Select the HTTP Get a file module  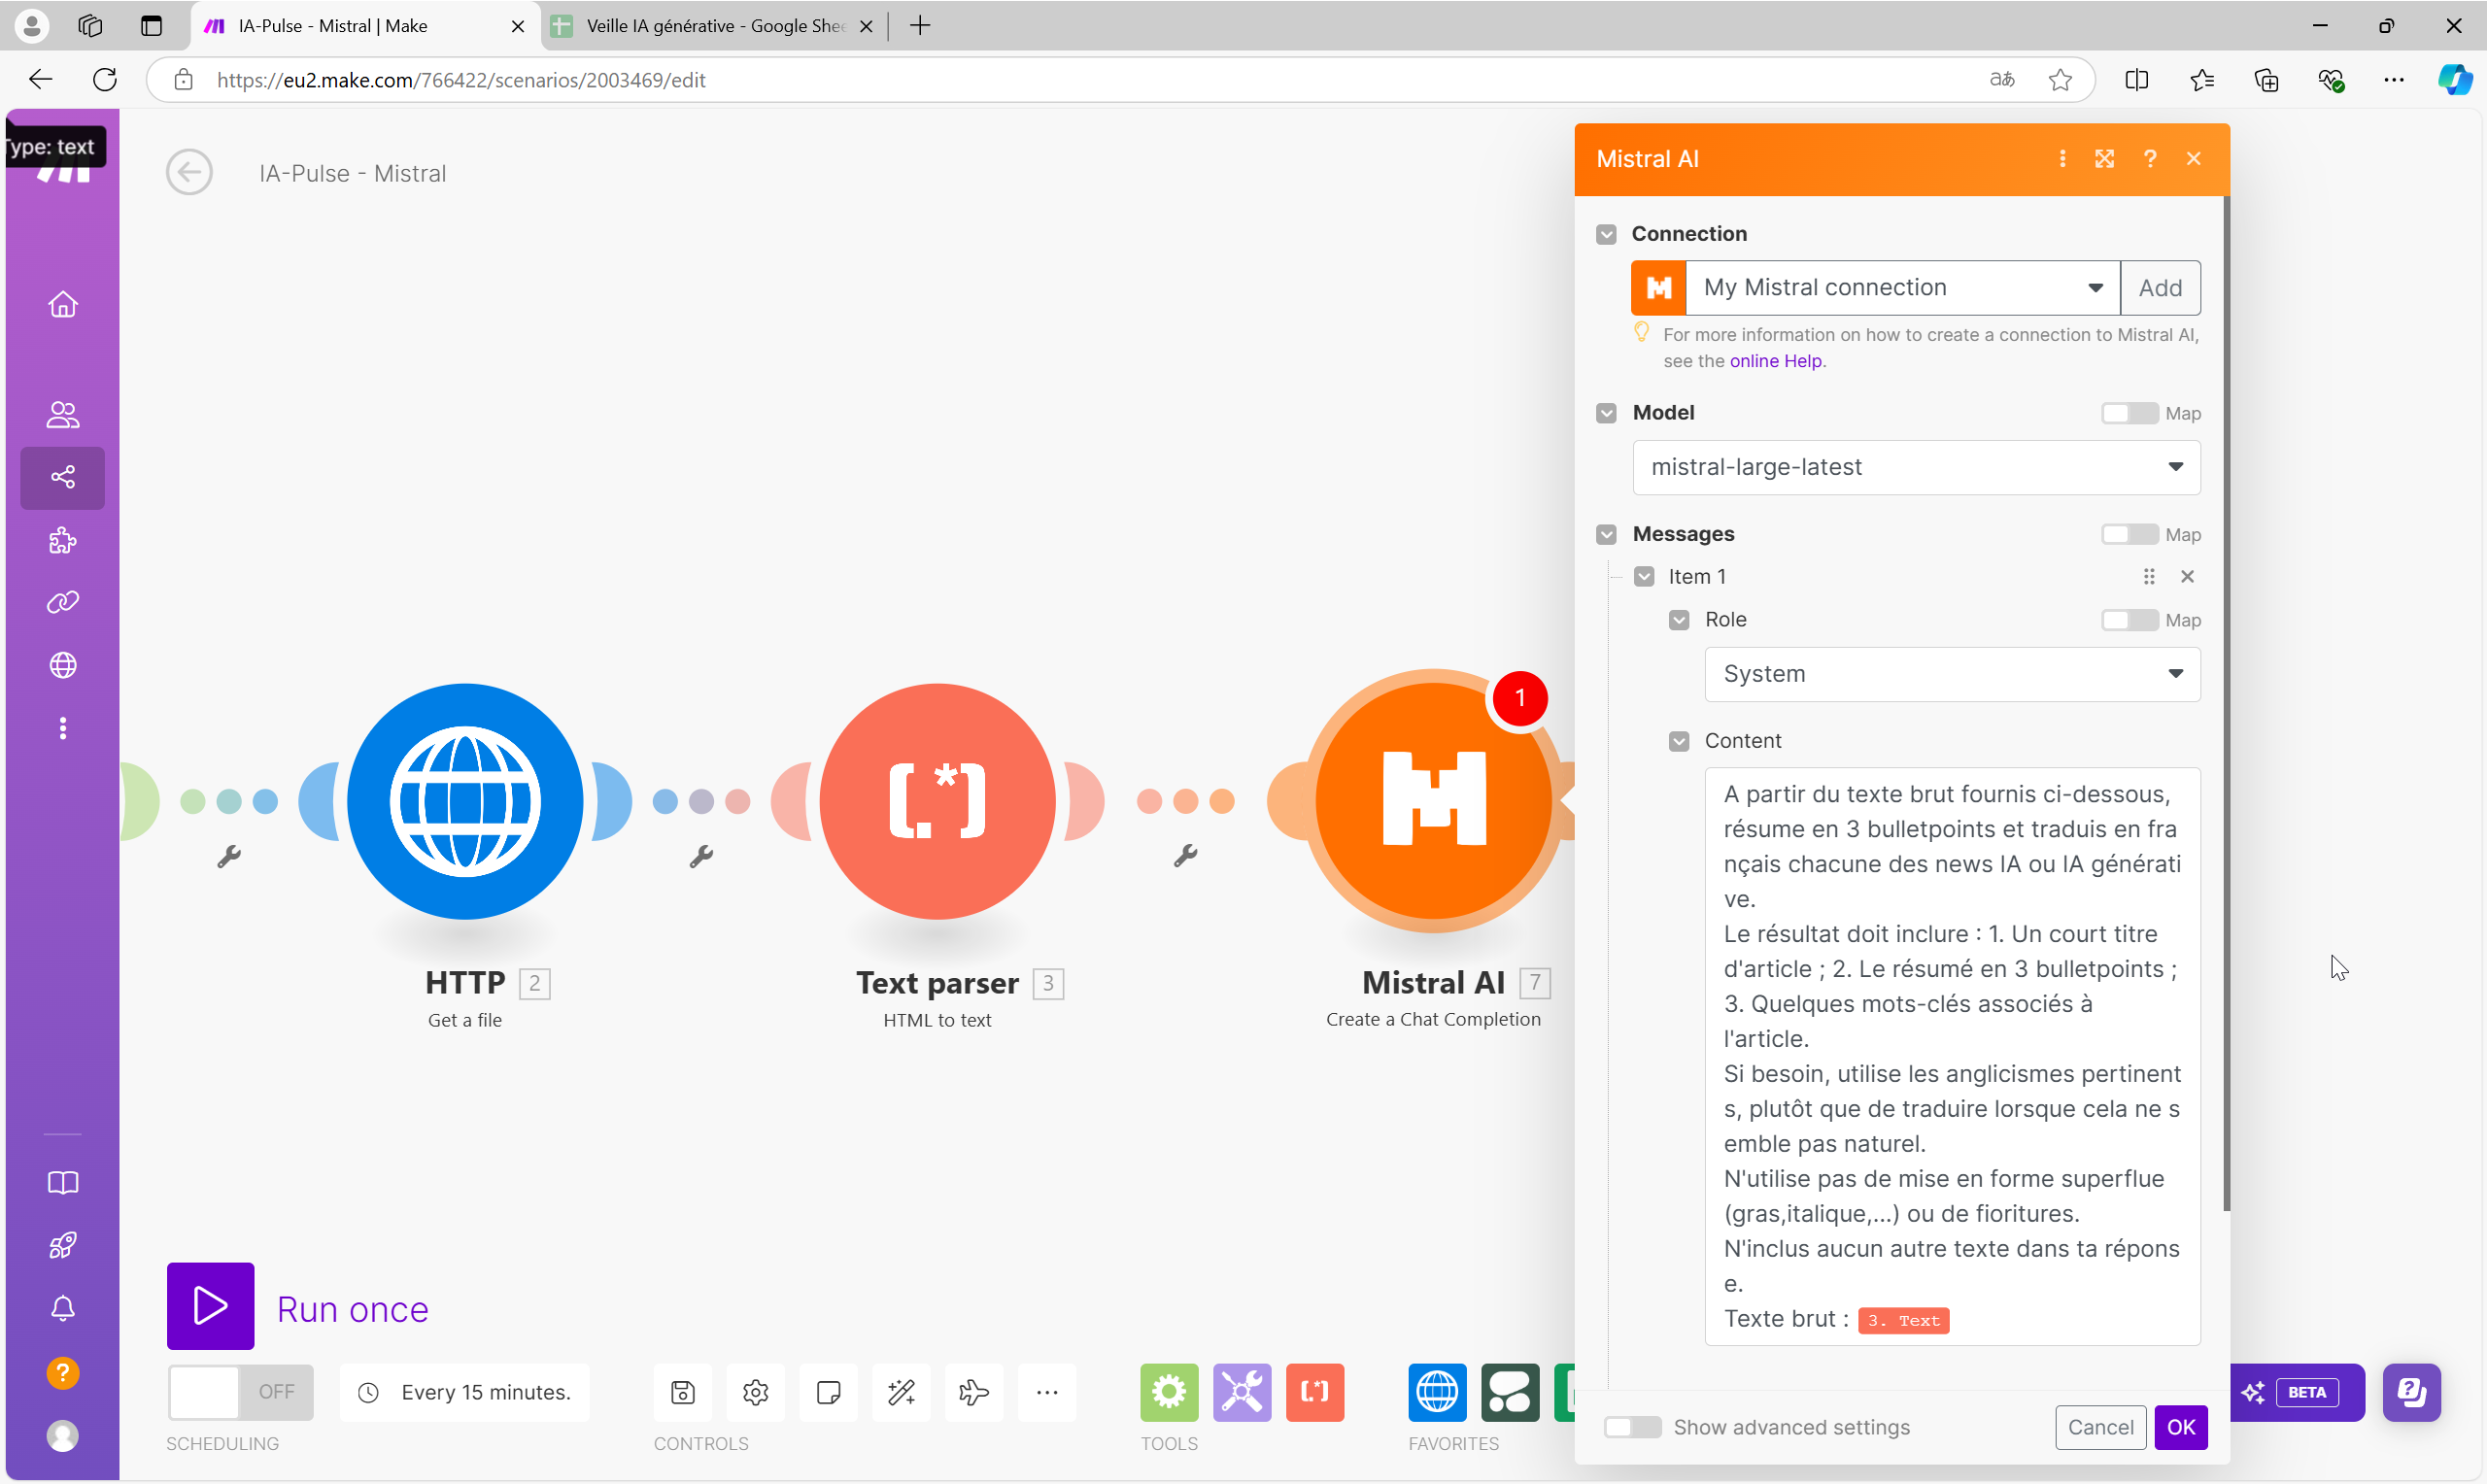[465, 801]
